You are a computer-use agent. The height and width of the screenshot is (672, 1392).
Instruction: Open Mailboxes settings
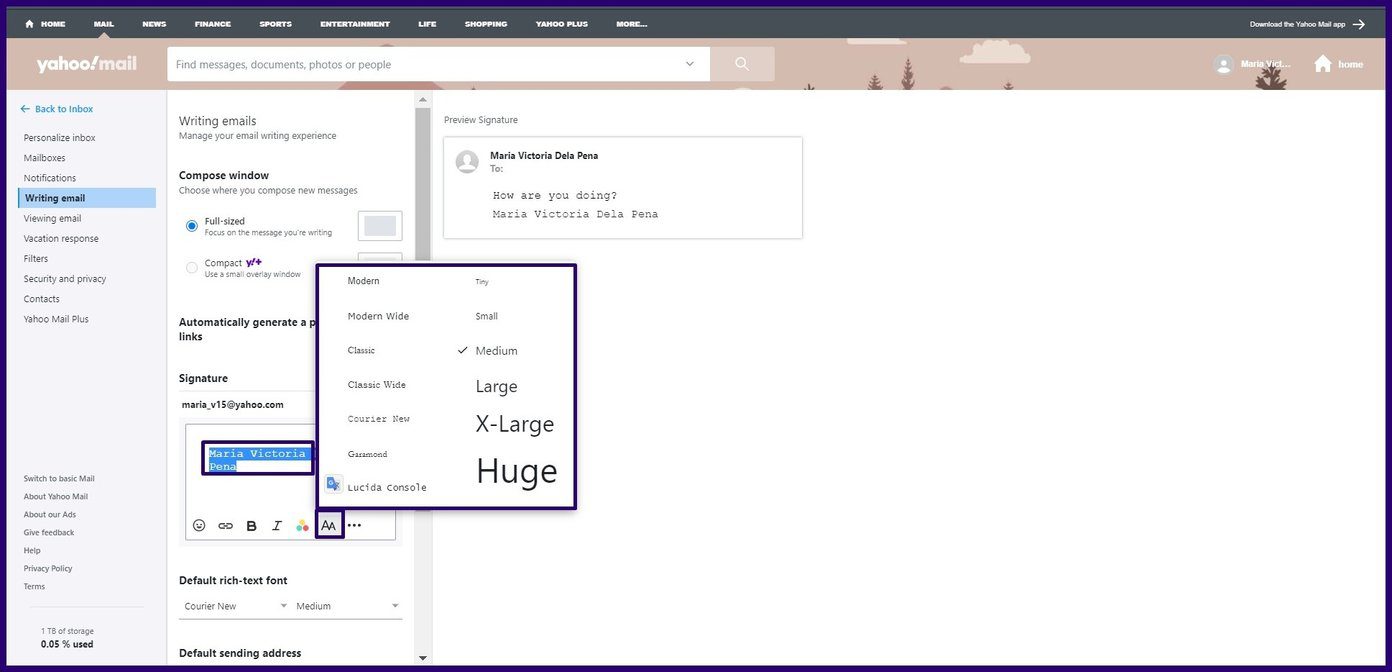[x=44, y=158]
